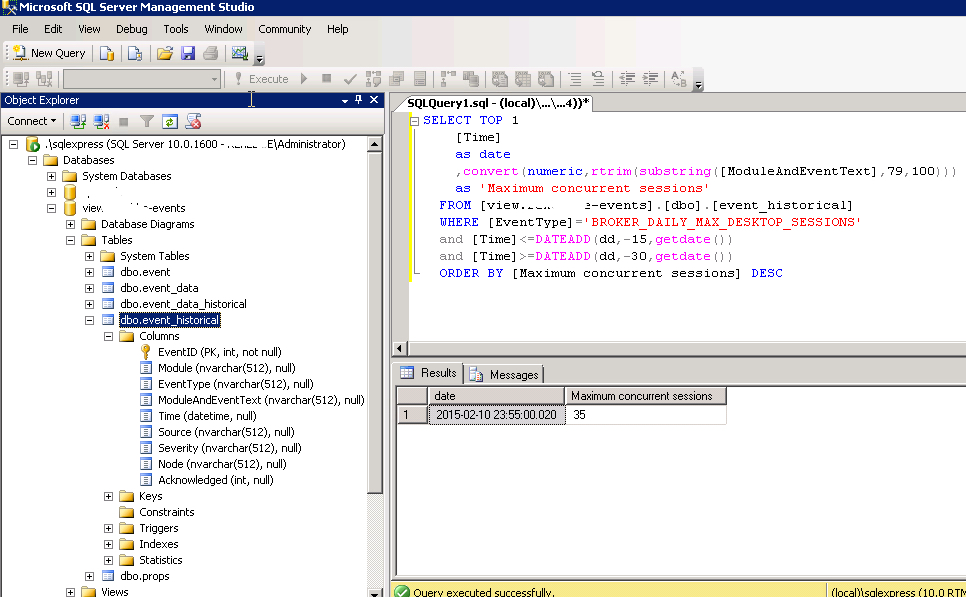Expand the Indexes folder
The width and height of the screenshot is (966, 597).
pos(109,545)
